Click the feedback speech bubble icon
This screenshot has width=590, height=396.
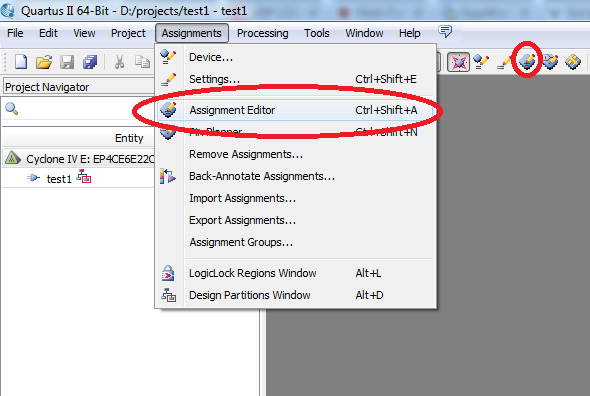[445, 31]
